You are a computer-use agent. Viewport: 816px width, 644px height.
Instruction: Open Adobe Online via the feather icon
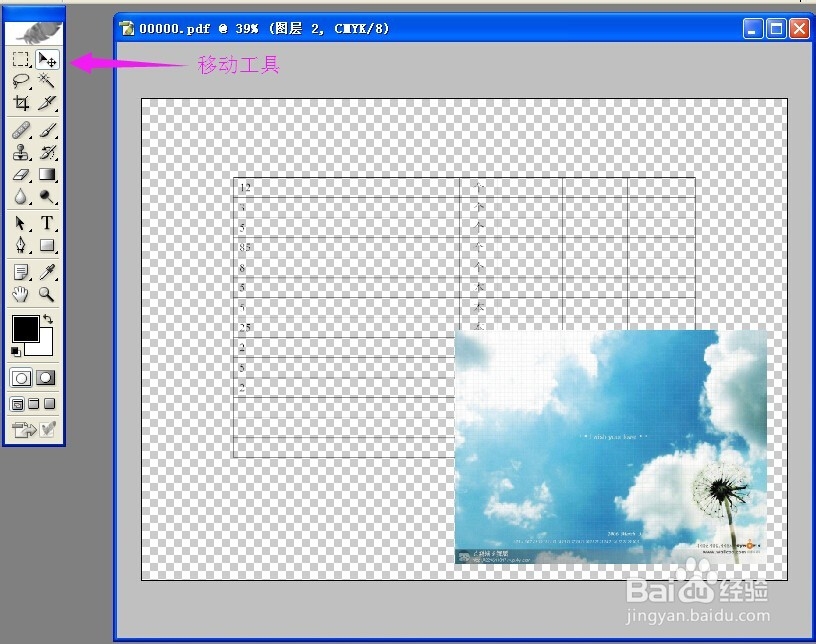34,32
